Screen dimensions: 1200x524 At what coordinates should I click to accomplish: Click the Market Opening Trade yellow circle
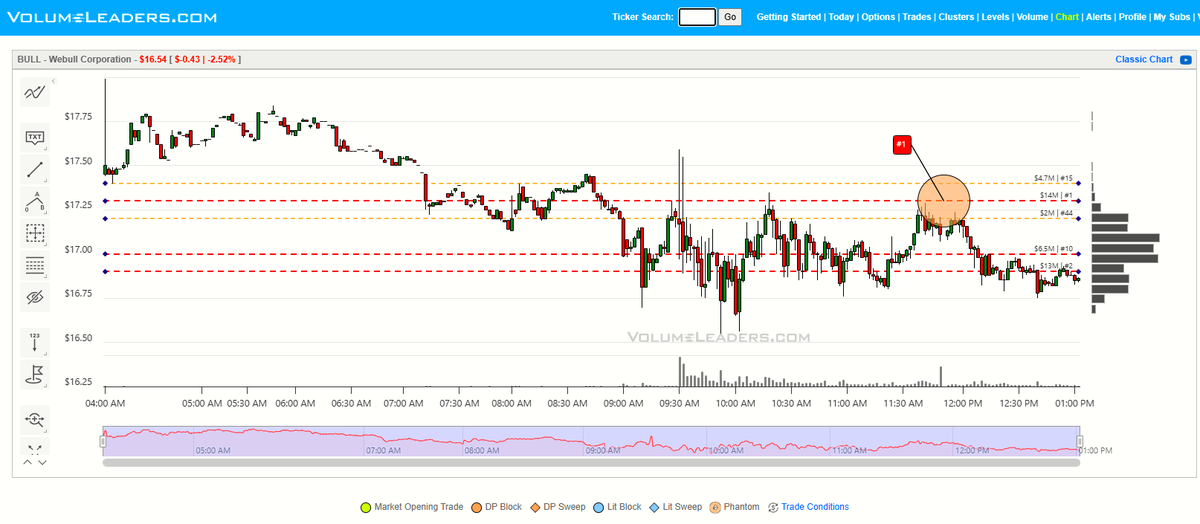click(x=365, y=507)
